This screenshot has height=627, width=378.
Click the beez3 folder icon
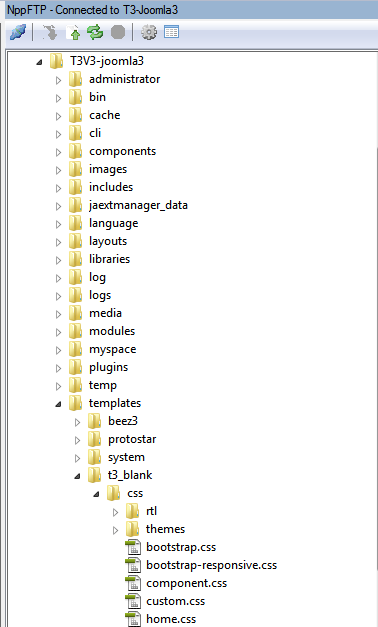(94, 421)
